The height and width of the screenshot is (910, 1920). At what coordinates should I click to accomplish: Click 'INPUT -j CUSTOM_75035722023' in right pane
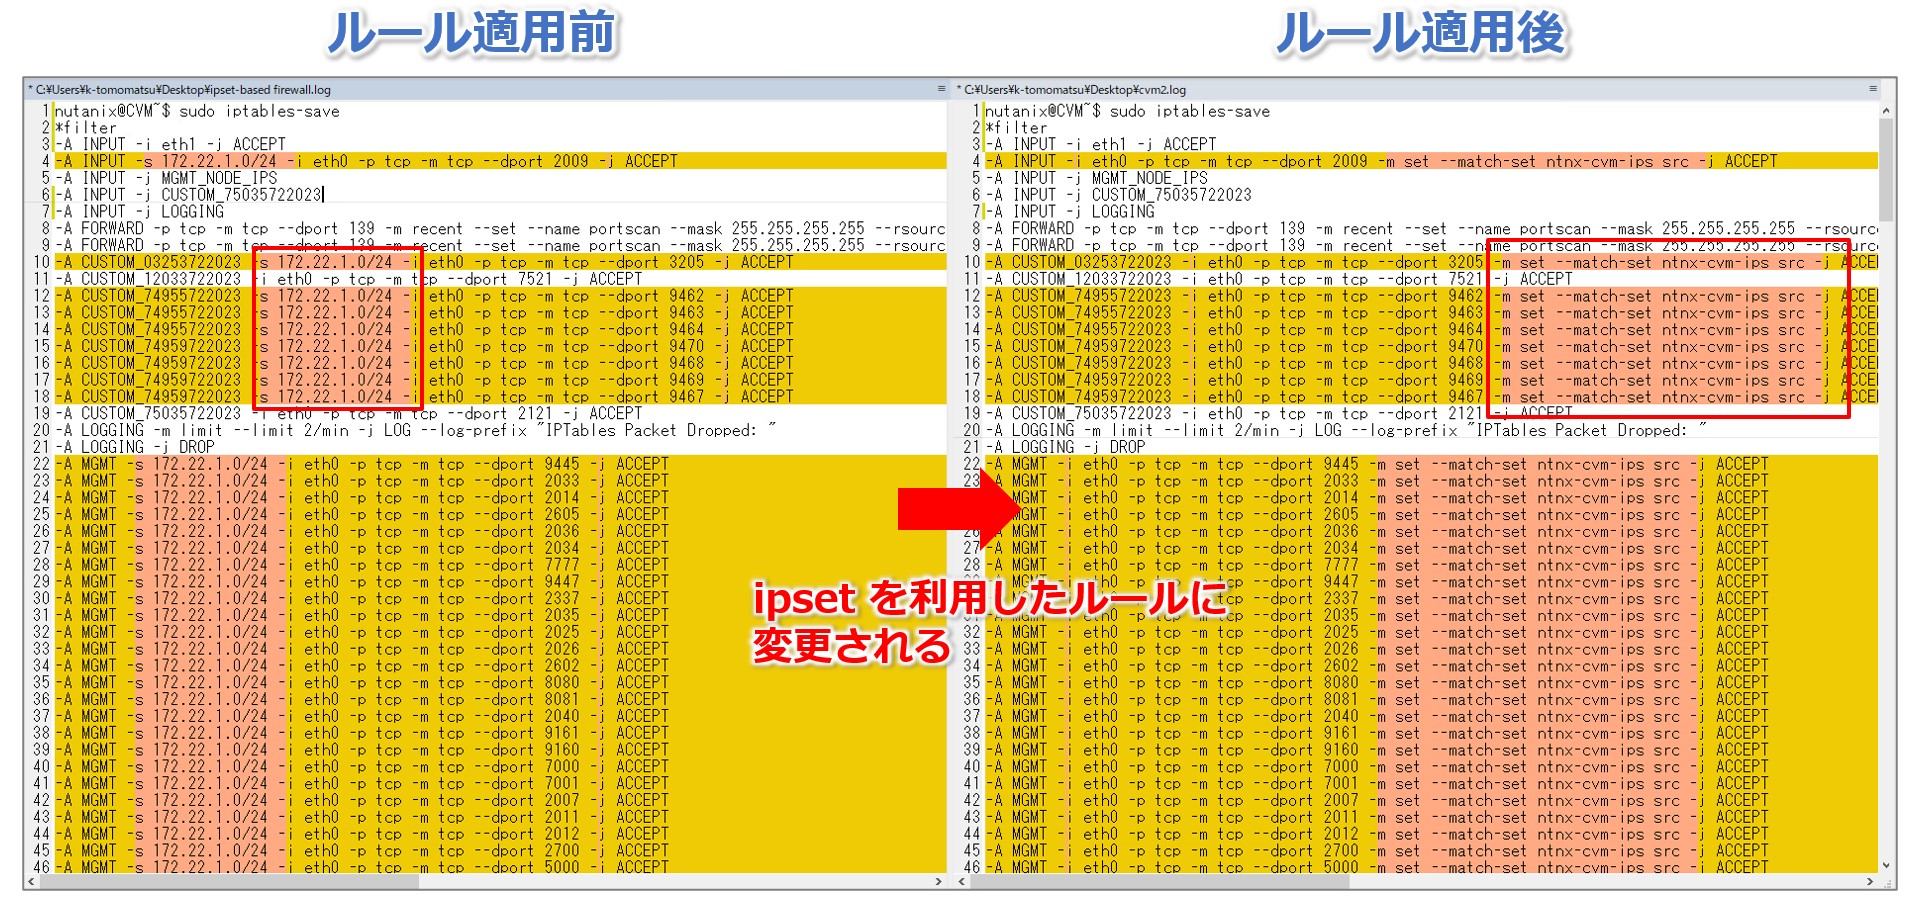[1118, 195]
